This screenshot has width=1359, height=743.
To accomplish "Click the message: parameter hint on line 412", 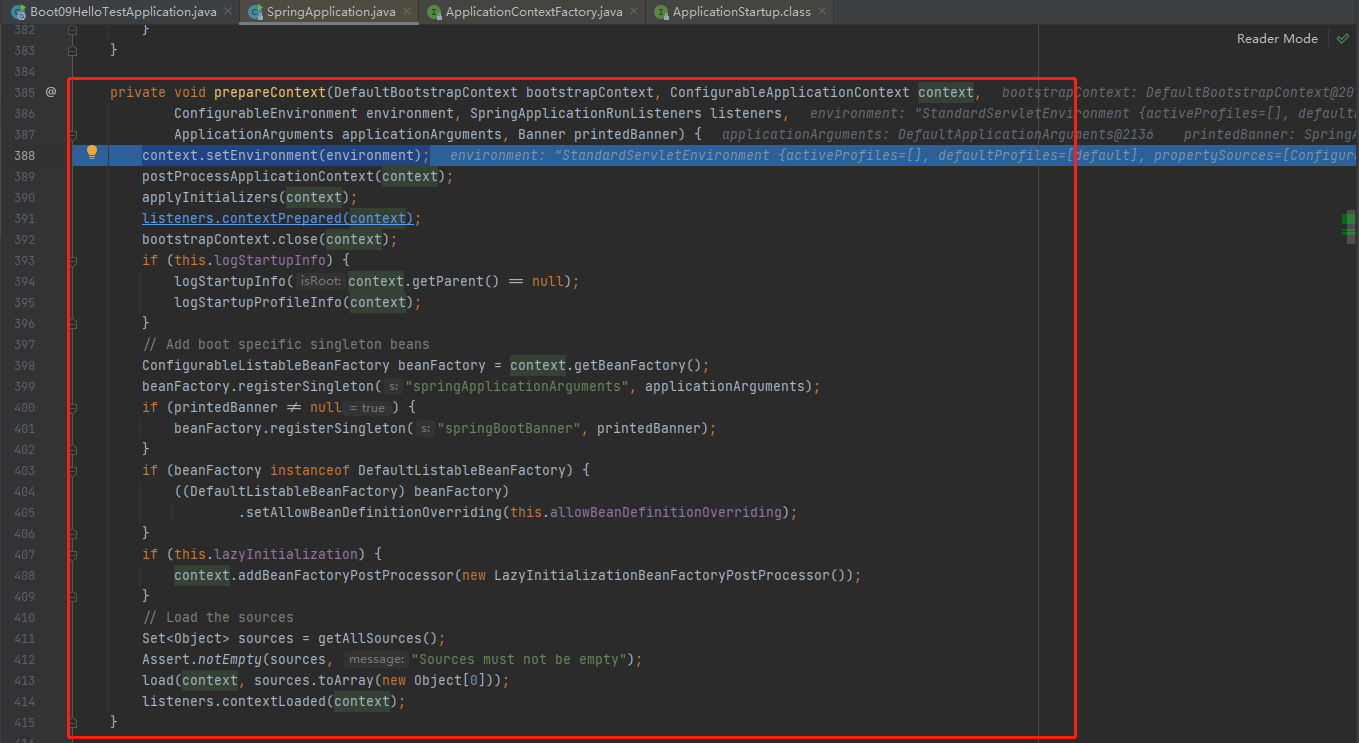I will pyautogui.click(x=375, y=660).
